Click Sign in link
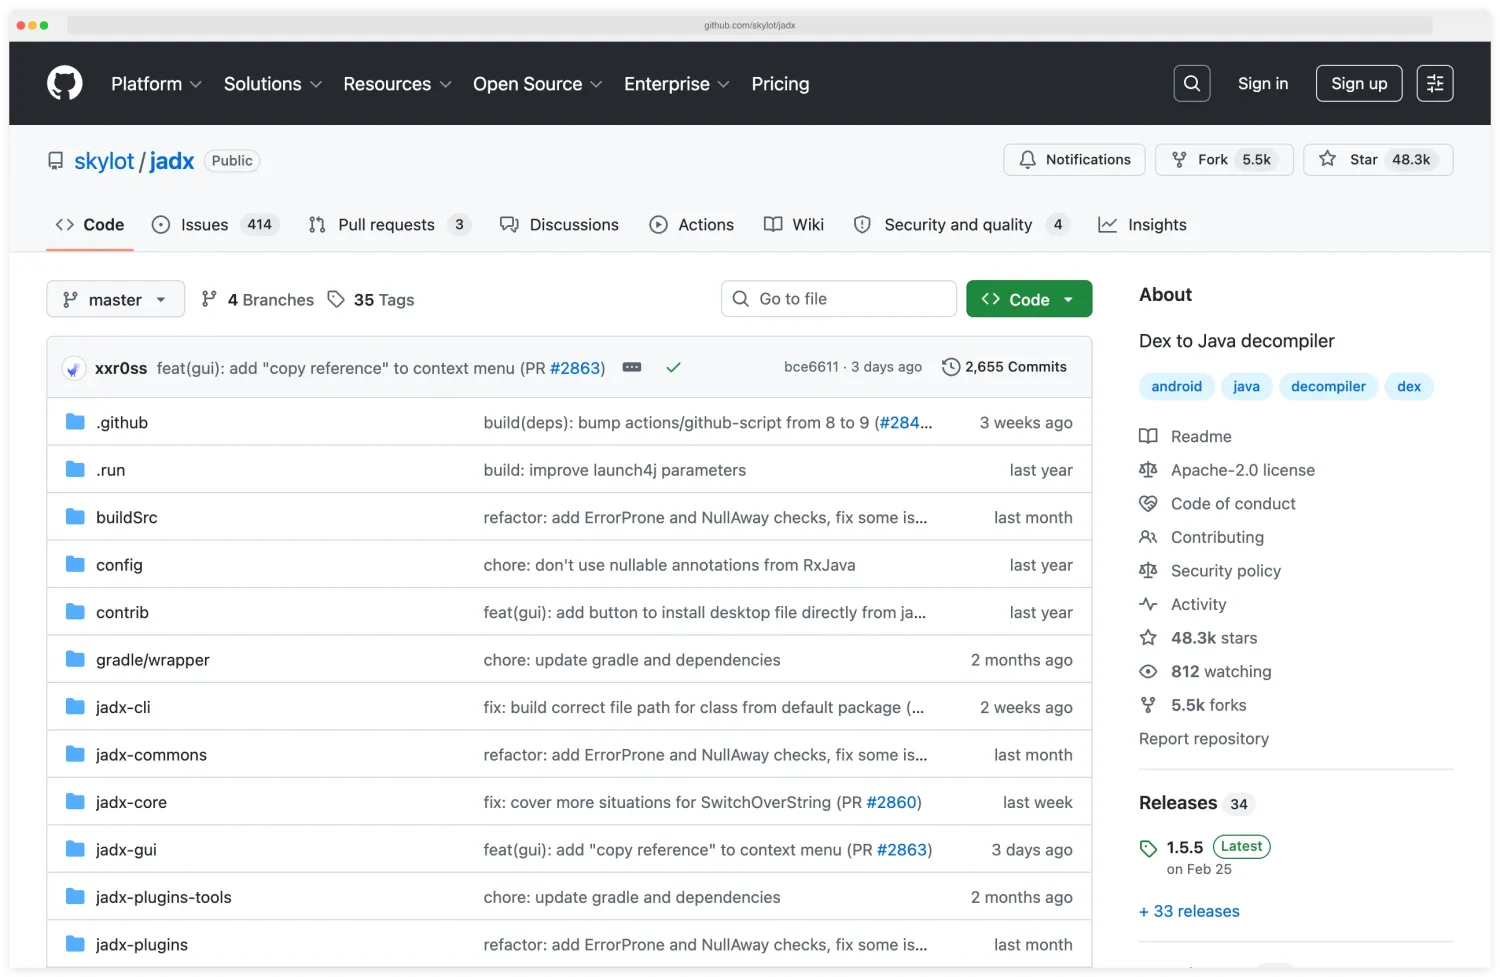Screen dimensions: 1500x977 (1263, 84)
